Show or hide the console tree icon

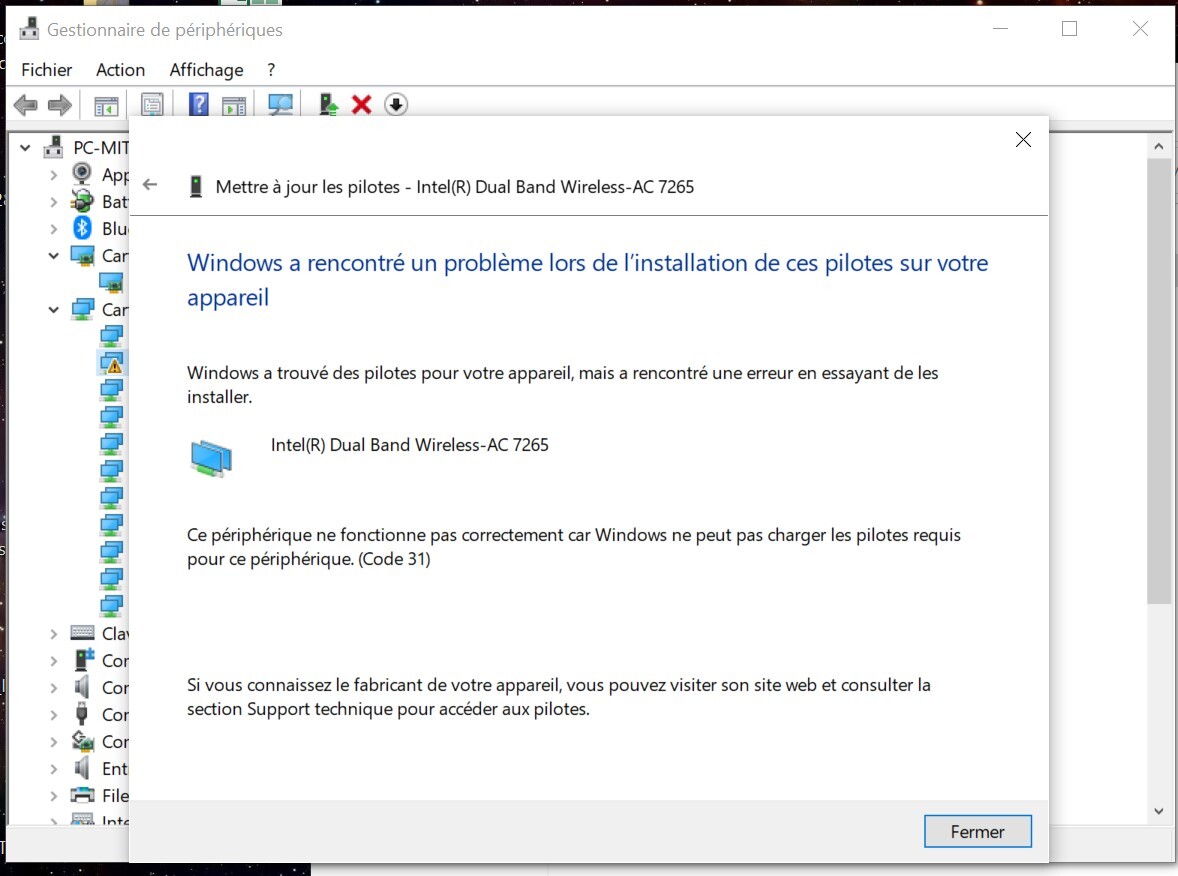pyautogui.click(x=106, y=106)
